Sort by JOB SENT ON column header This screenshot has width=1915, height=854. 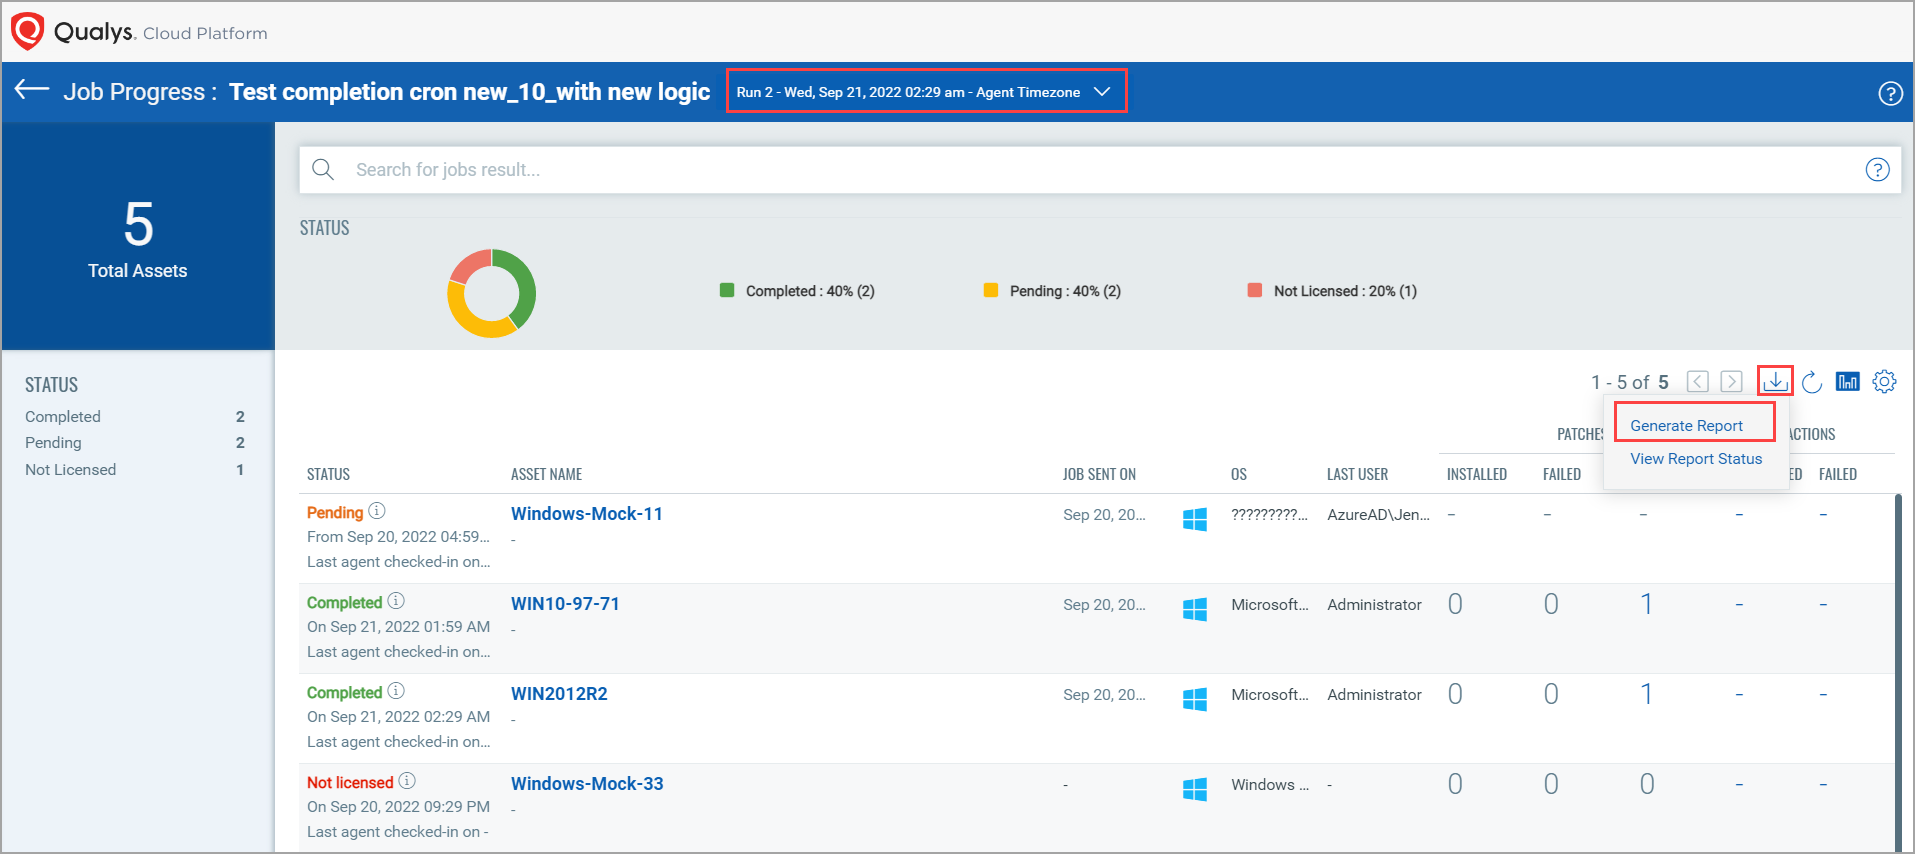point(1099,474)
